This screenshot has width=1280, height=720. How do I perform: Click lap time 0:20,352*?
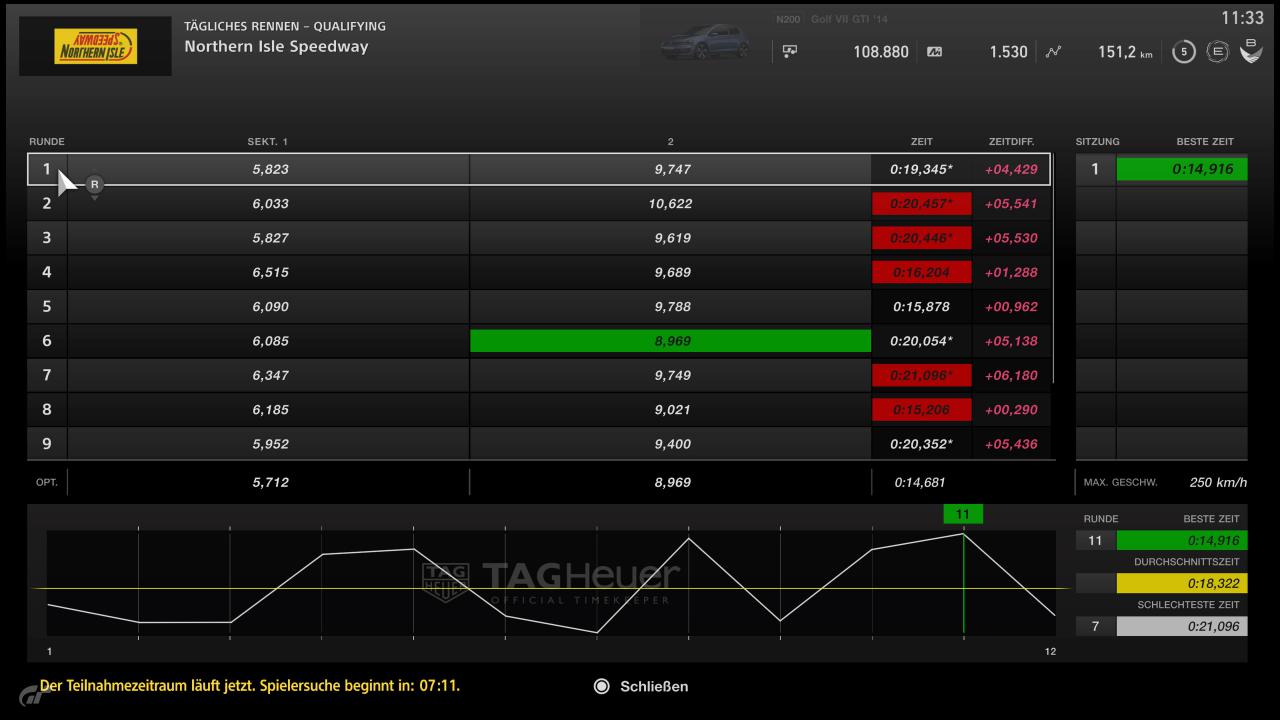click(x=922, y=443)
